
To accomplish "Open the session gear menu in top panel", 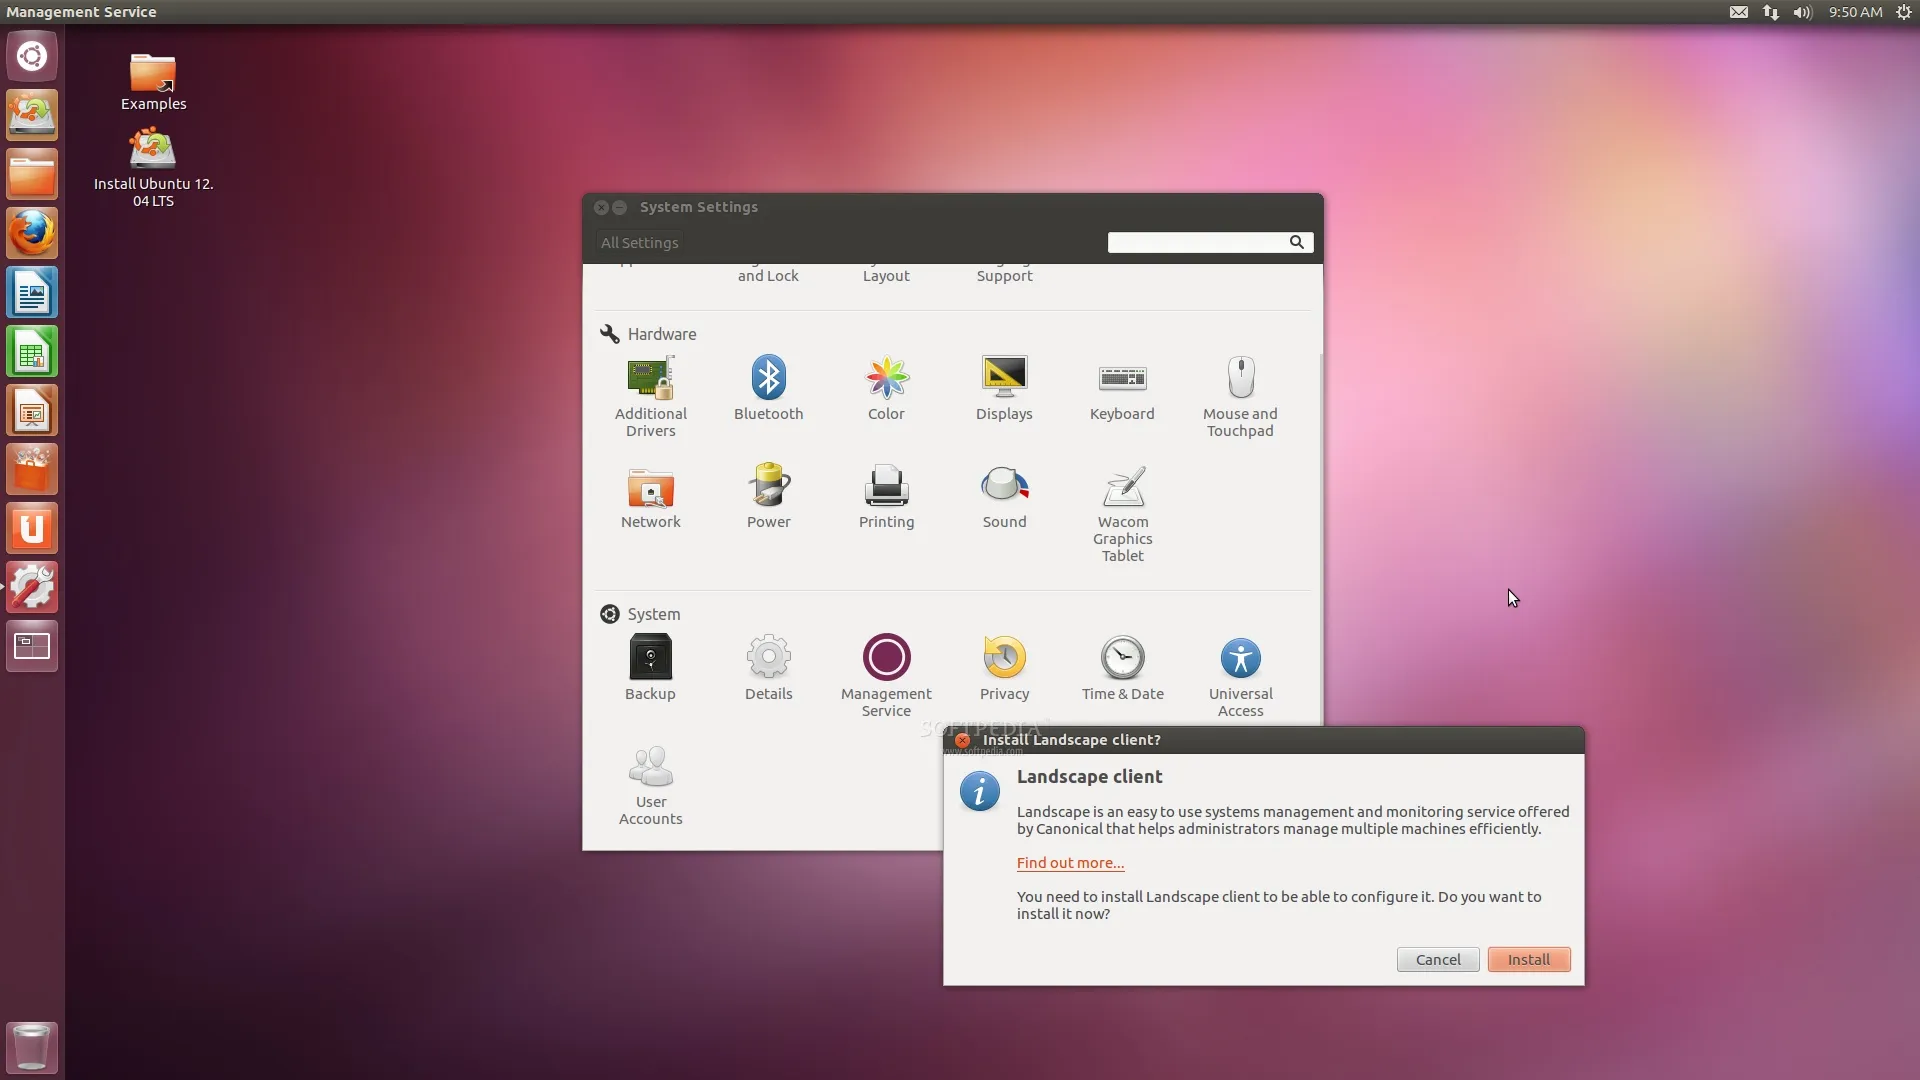I will (1904, 12).
